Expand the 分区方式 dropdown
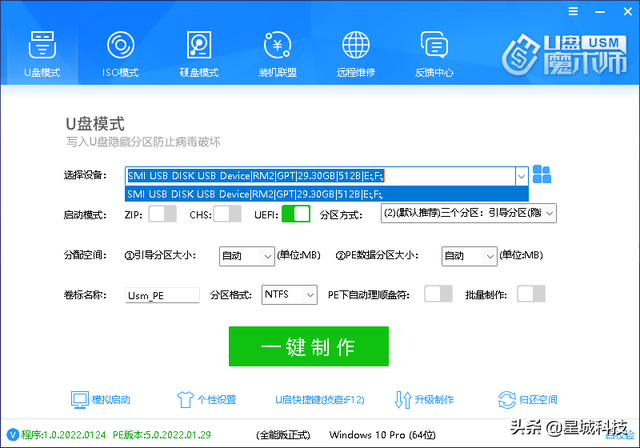 coord(469,213)
